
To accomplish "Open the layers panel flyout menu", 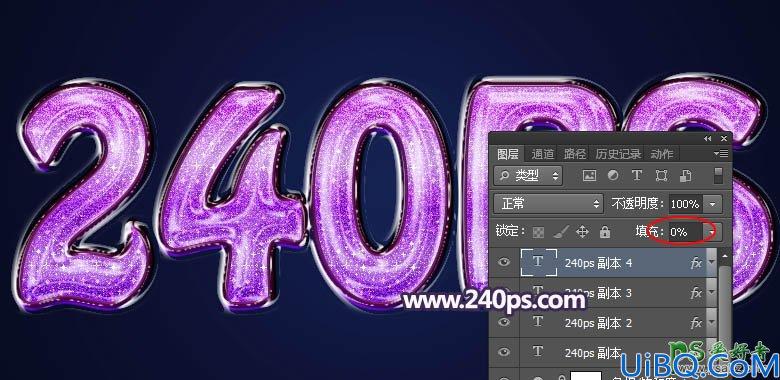I will pyautogui.click(x=721, y=154).
